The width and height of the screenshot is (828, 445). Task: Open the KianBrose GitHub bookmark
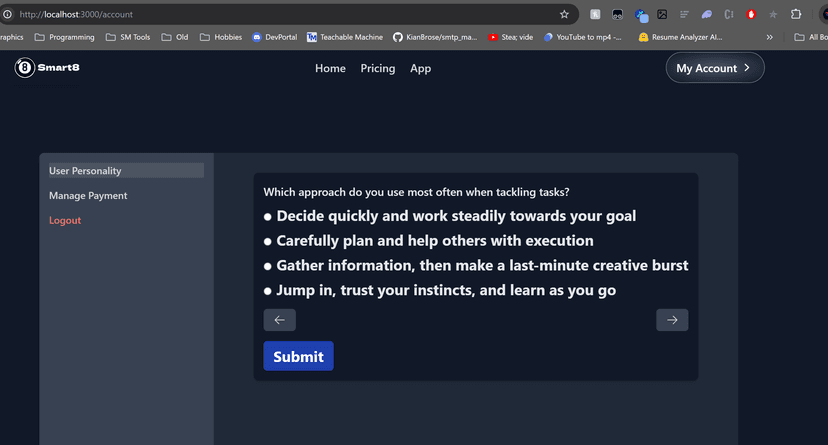coord(435,37)
